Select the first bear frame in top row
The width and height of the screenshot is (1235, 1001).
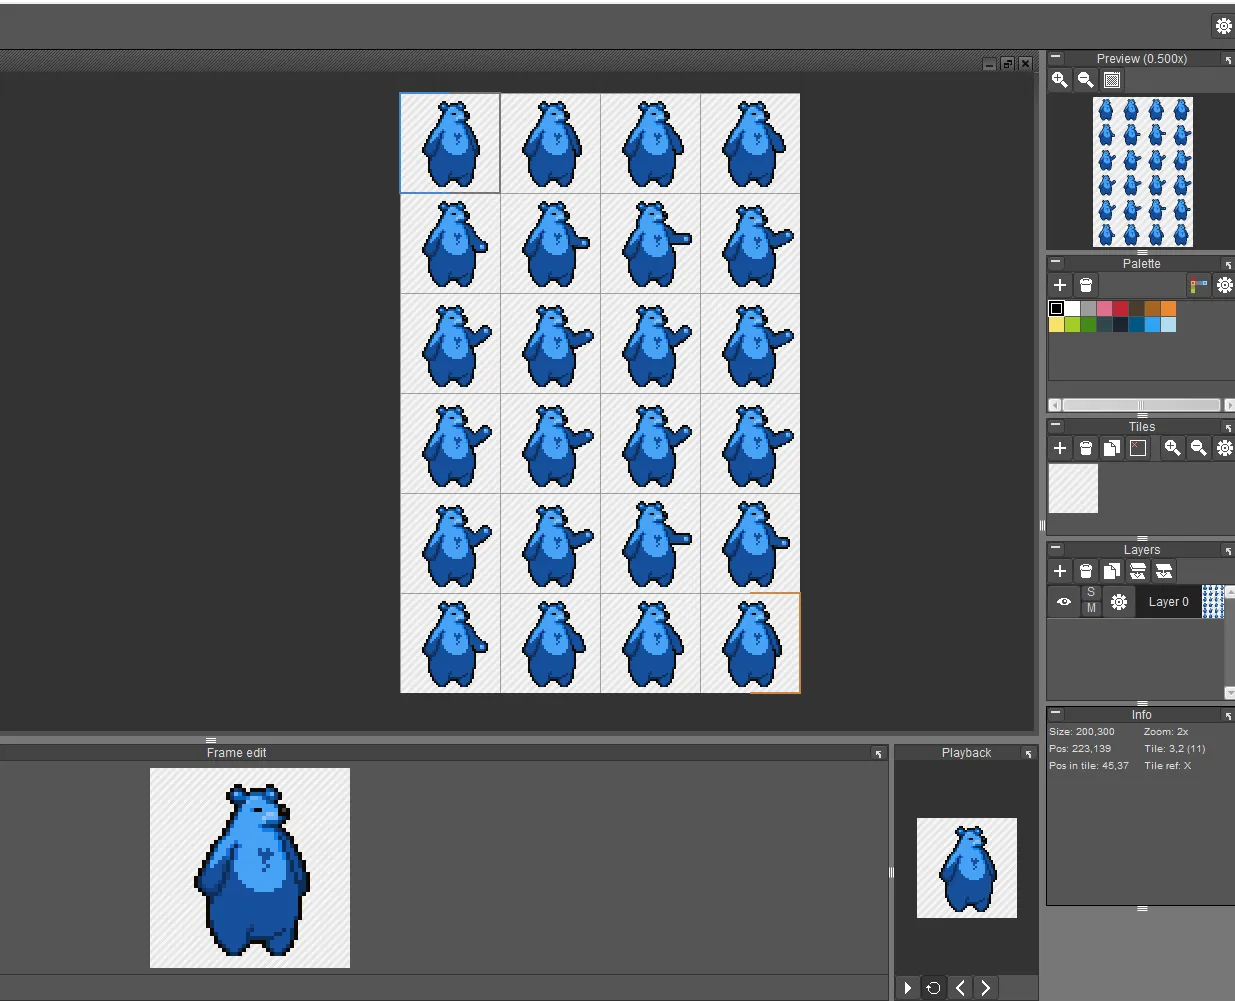pyautogui.click(x=450, y=143)
